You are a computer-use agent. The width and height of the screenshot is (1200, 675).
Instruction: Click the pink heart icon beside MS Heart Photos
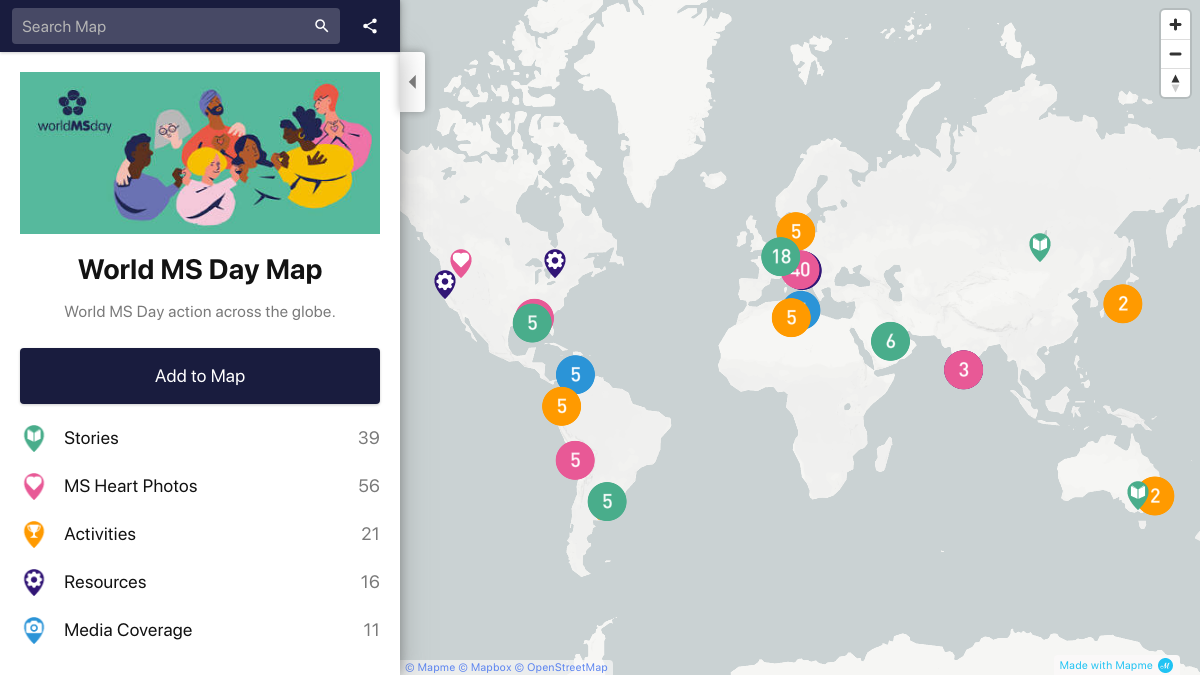(x=34, y=486)
